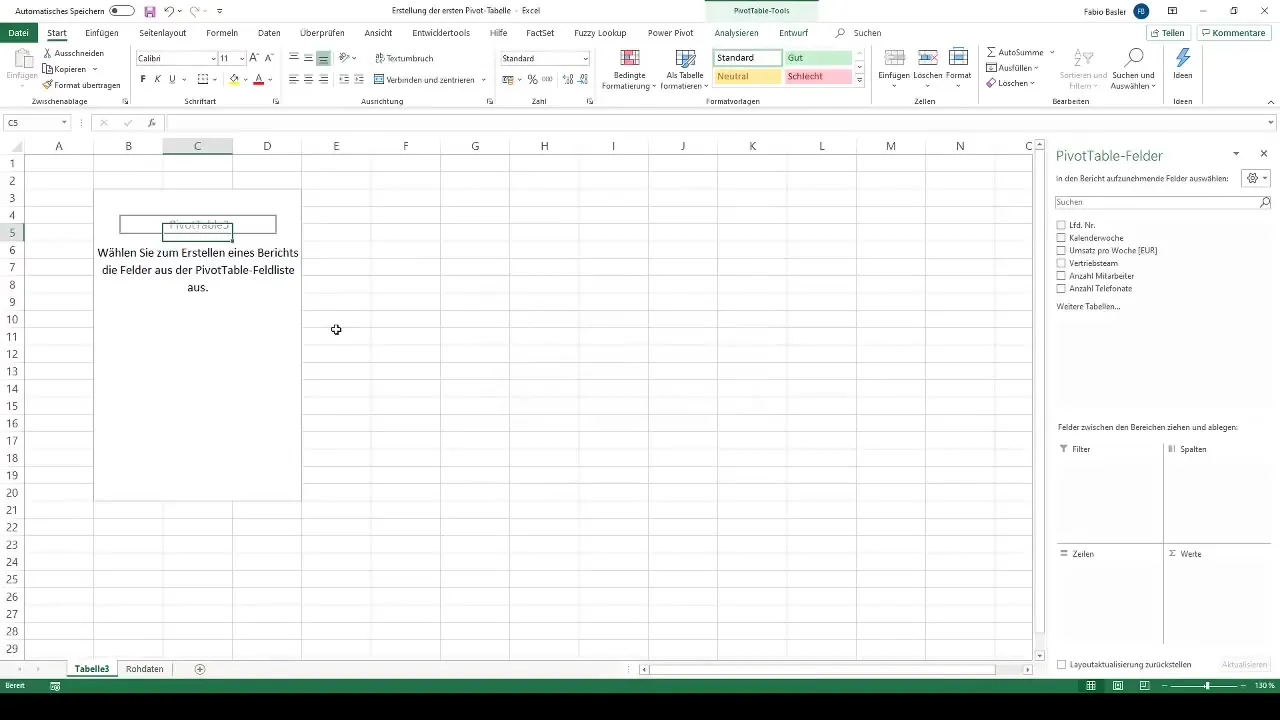Click Format übertragen paintbrush

tap(47, 85)
